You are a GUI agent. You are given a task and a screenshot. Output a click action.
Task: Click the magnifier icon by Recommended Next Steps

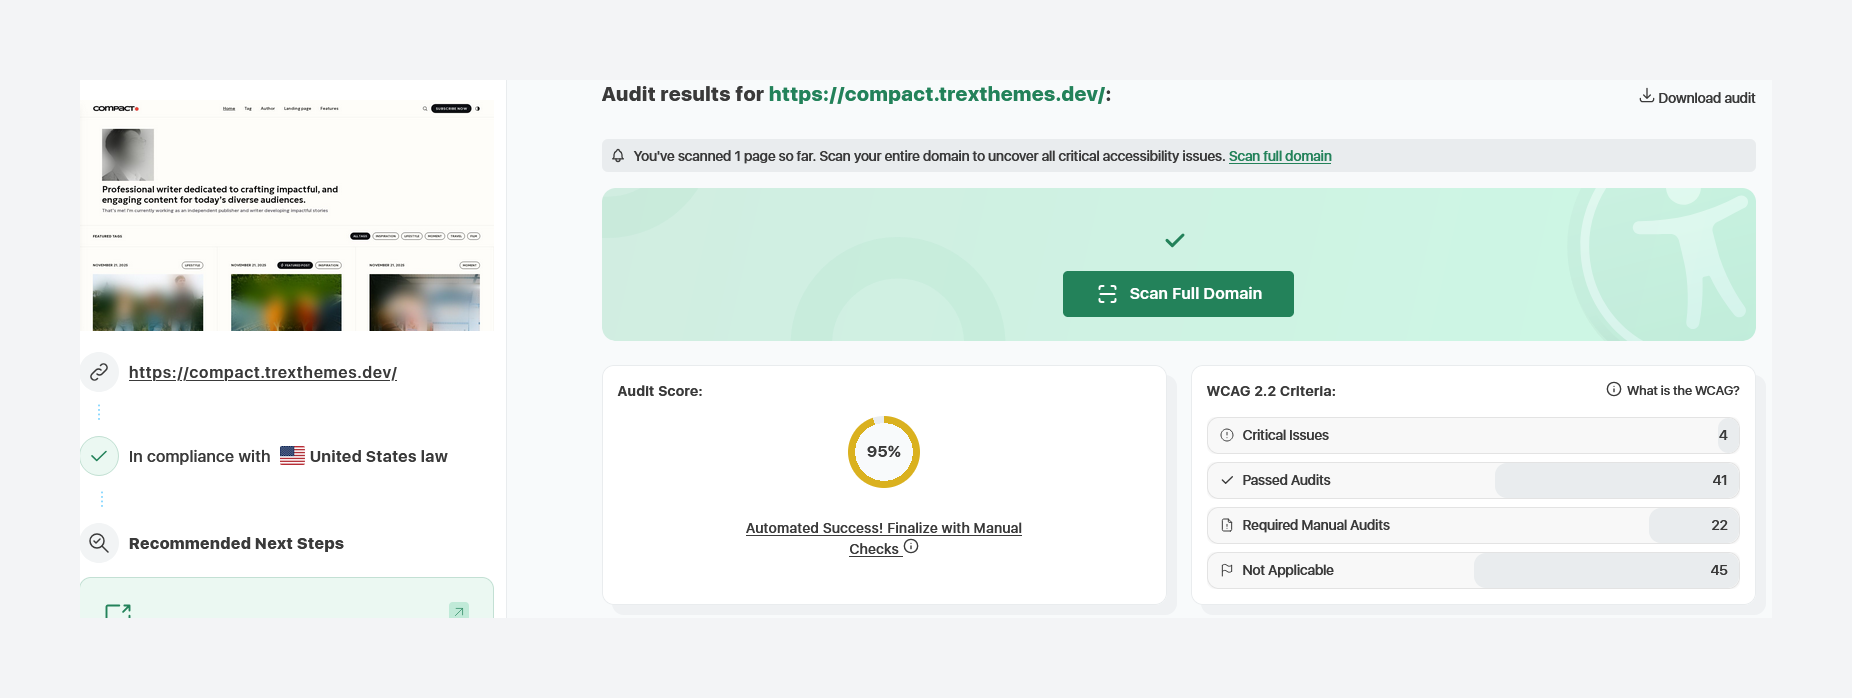(99, 543)
